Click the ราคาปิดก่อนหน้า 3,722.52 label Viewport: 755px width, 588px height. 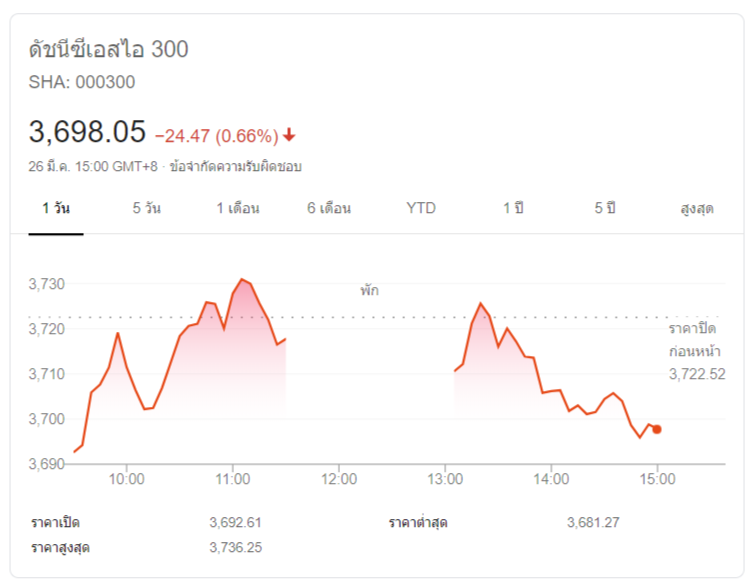tap(697, 351)
